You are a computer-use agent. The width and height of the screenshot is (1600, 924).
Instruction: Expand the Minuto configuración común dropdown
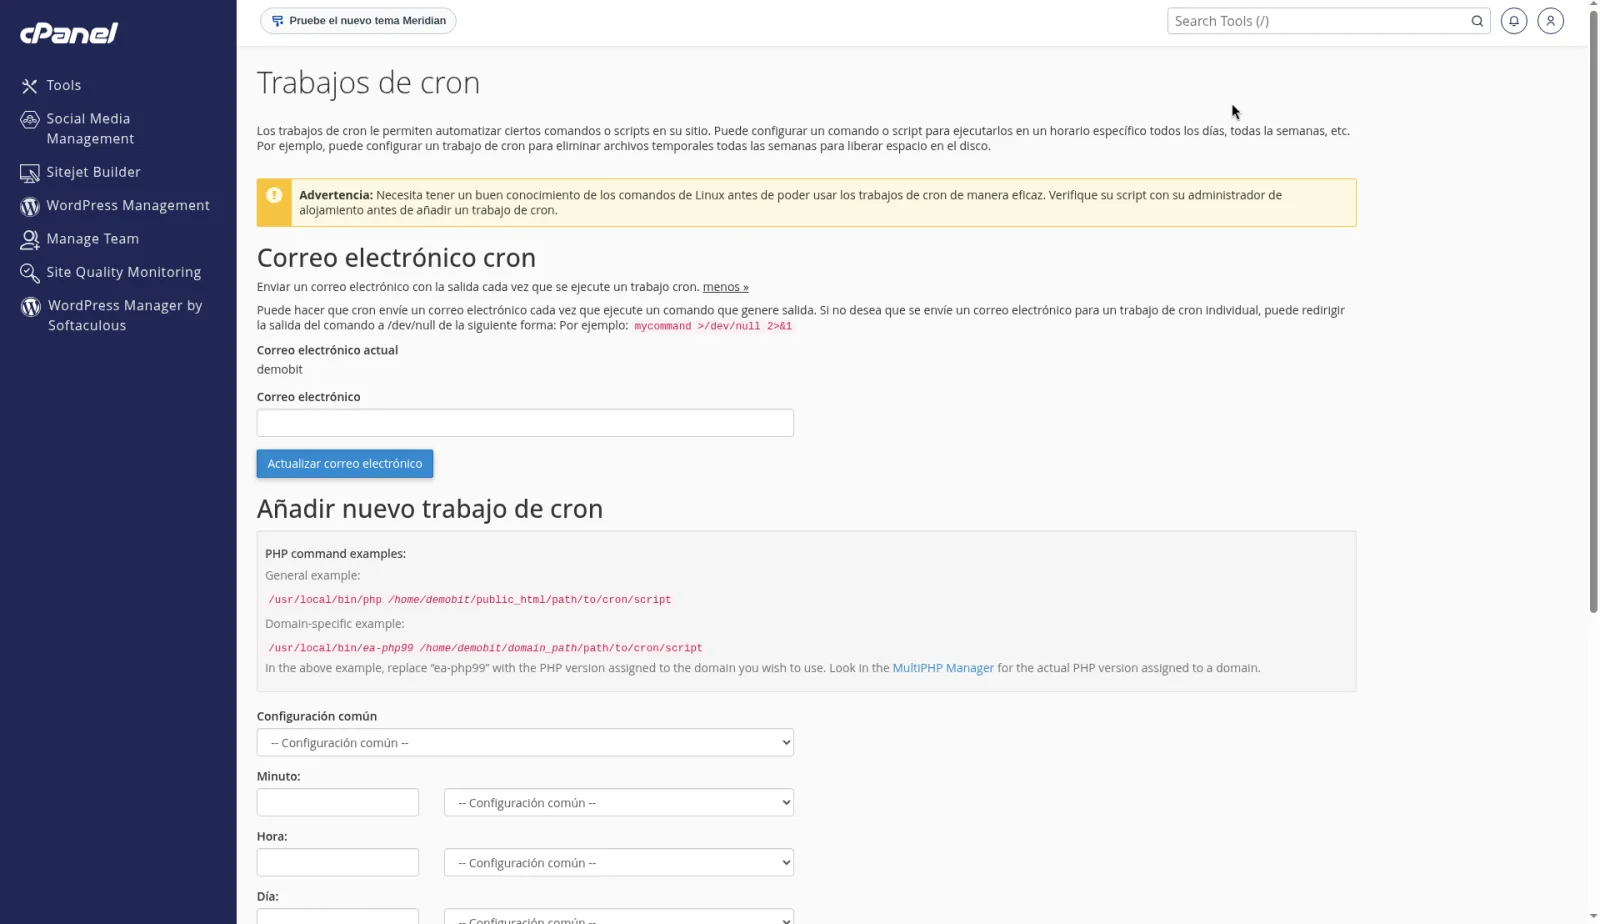pos(619,803)
